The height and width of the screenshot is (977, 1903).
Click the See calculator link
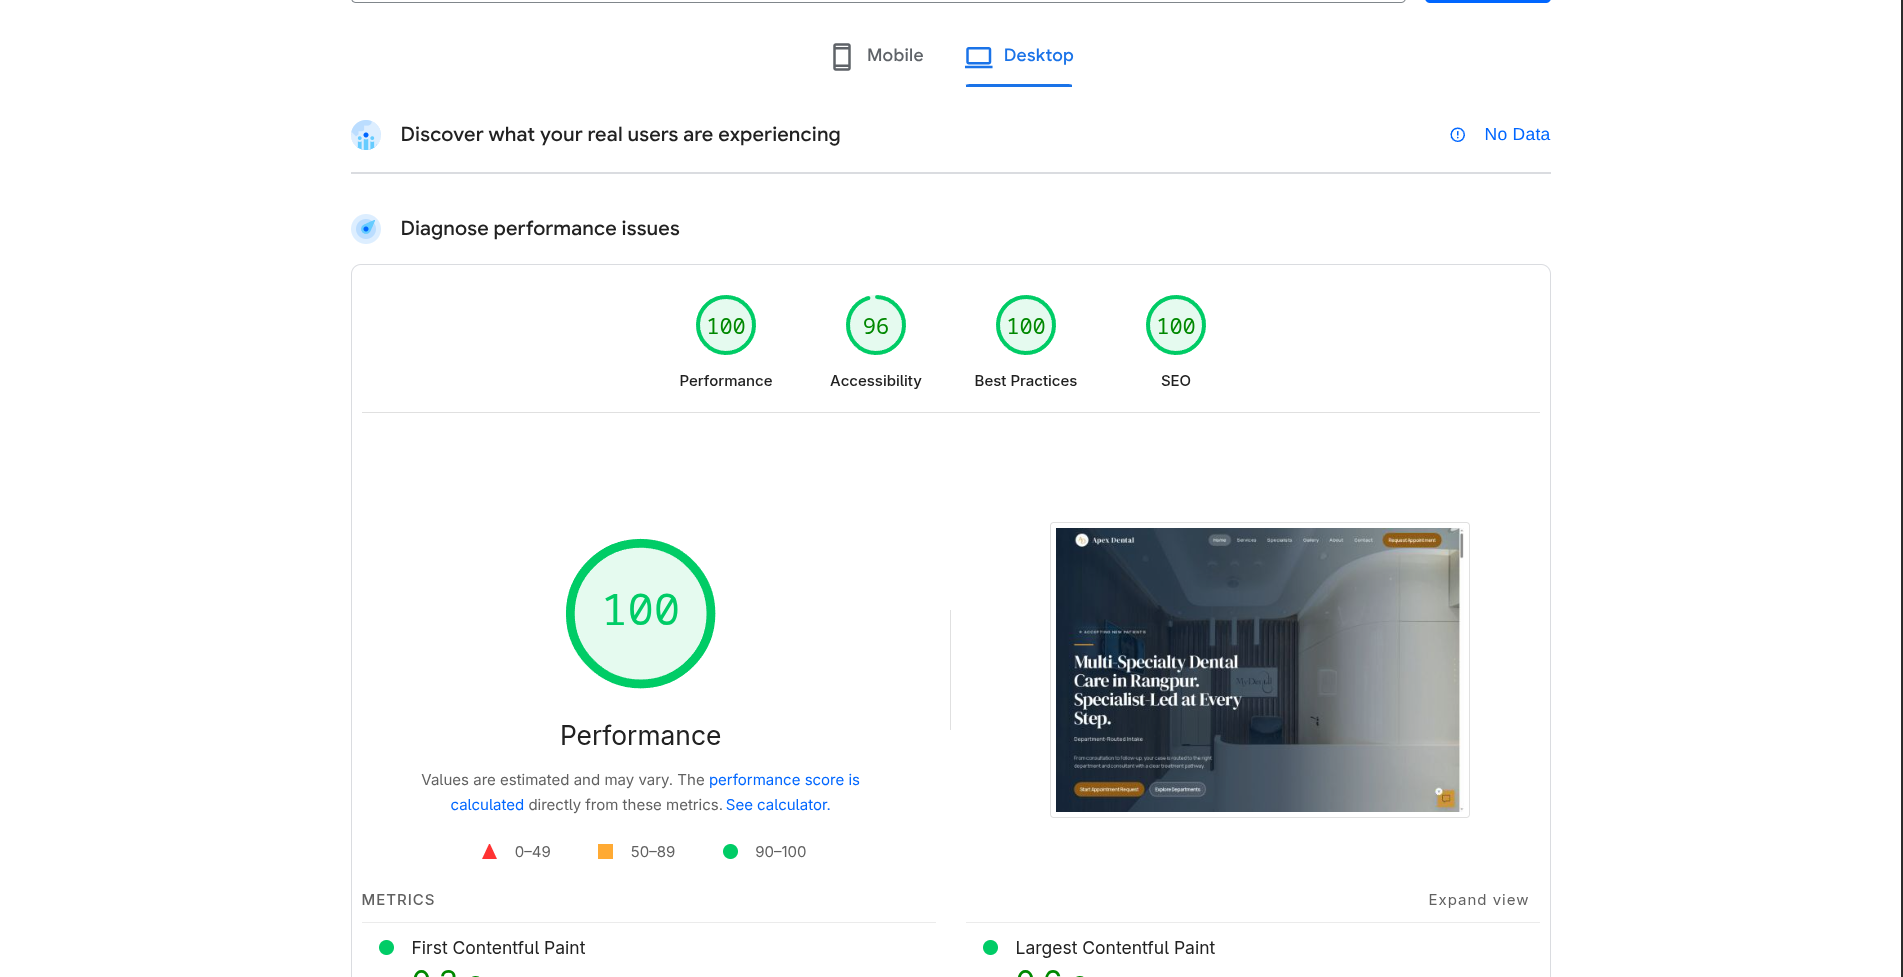tap(776, 804)
